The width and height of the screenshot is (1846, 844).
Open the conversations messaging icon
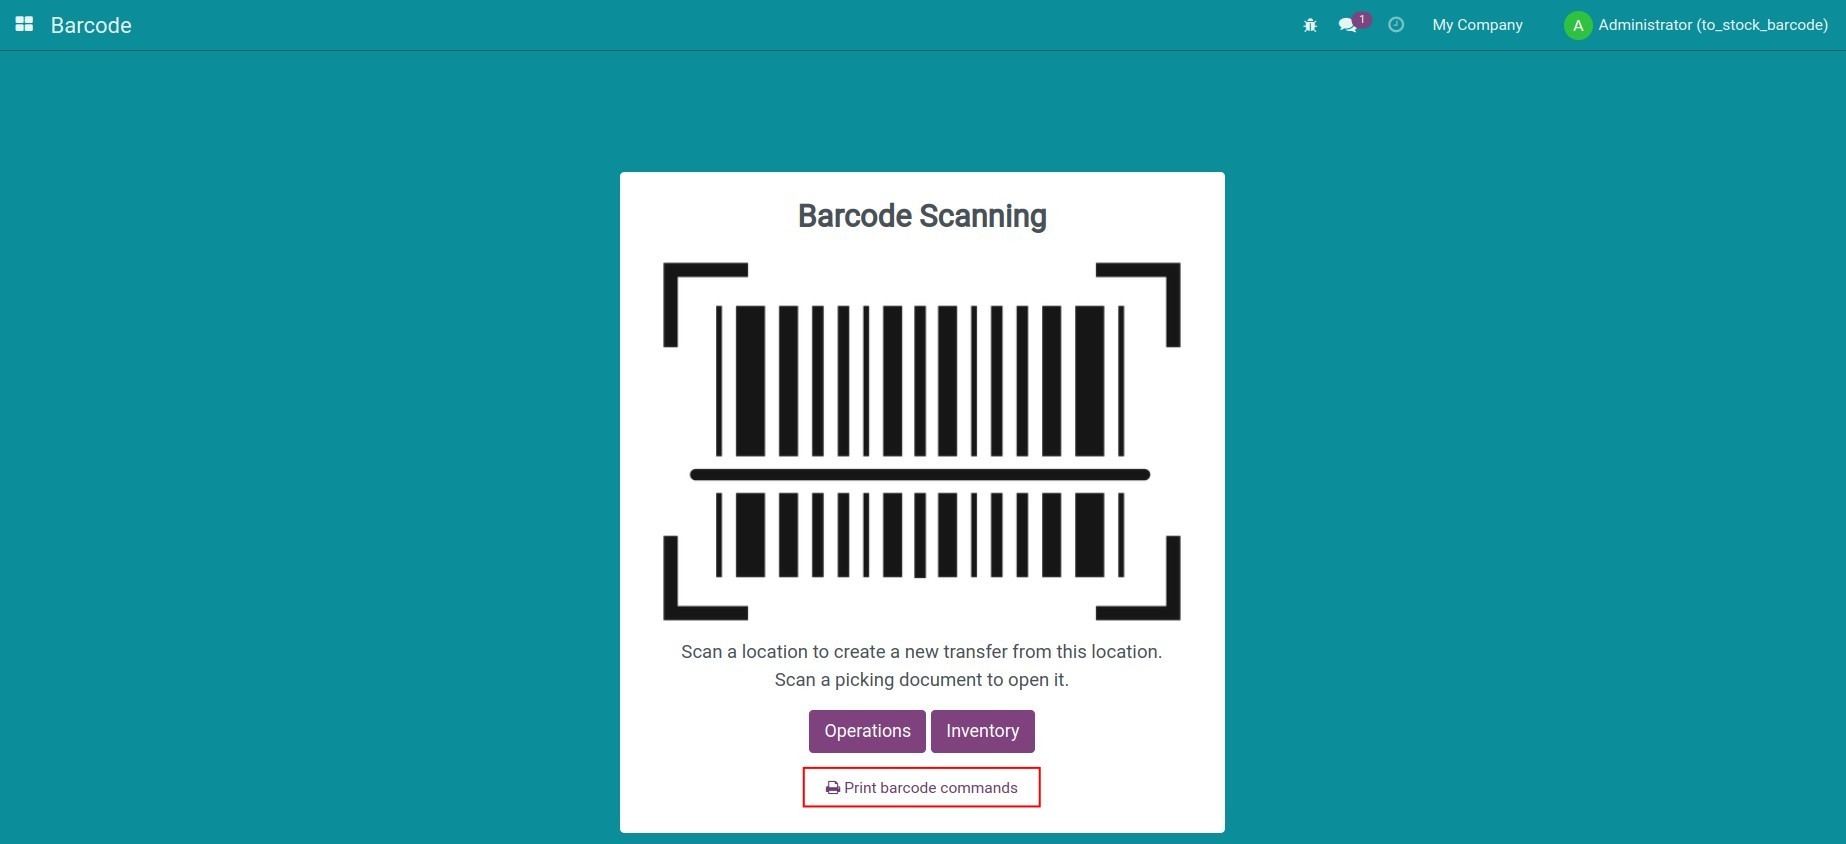click(1348, 26)
